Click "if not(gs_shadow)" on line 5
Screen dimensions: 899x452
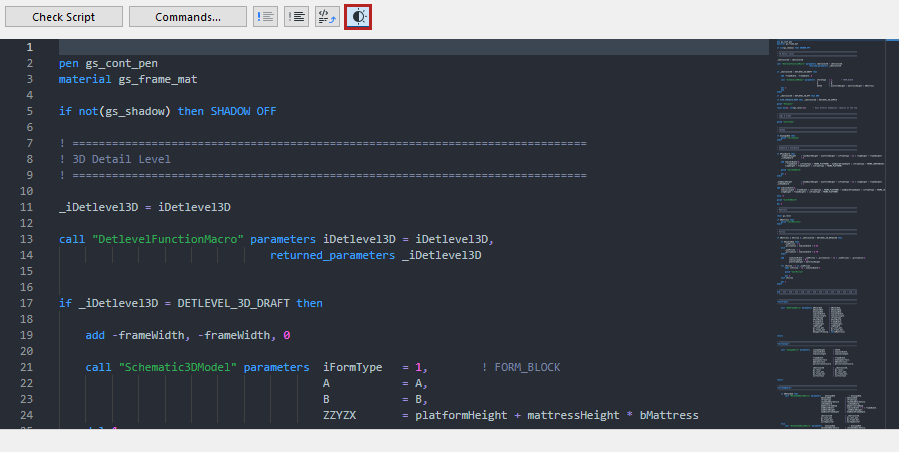115,111
